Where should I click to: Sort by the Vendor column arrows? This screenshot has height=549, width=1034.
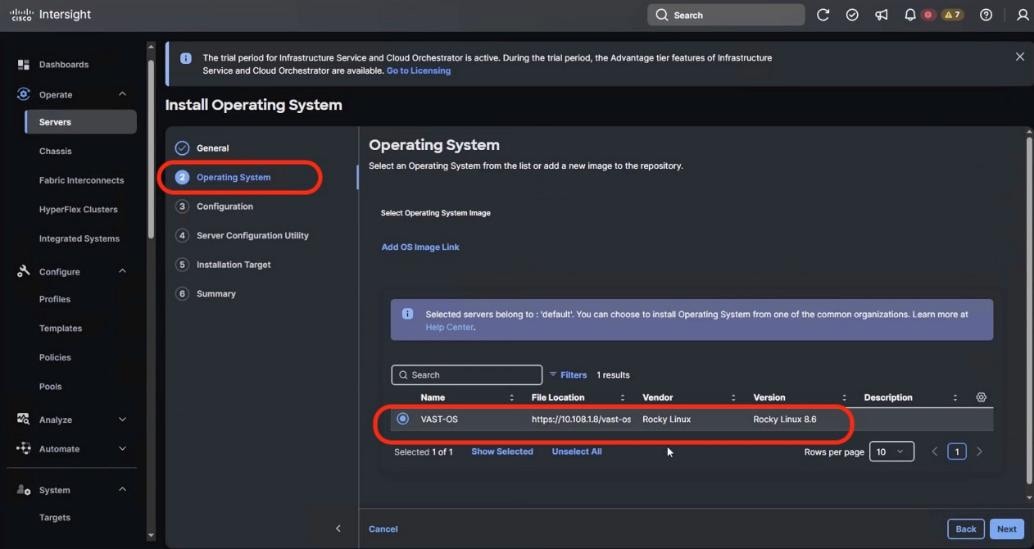click(x=733, y=397)
